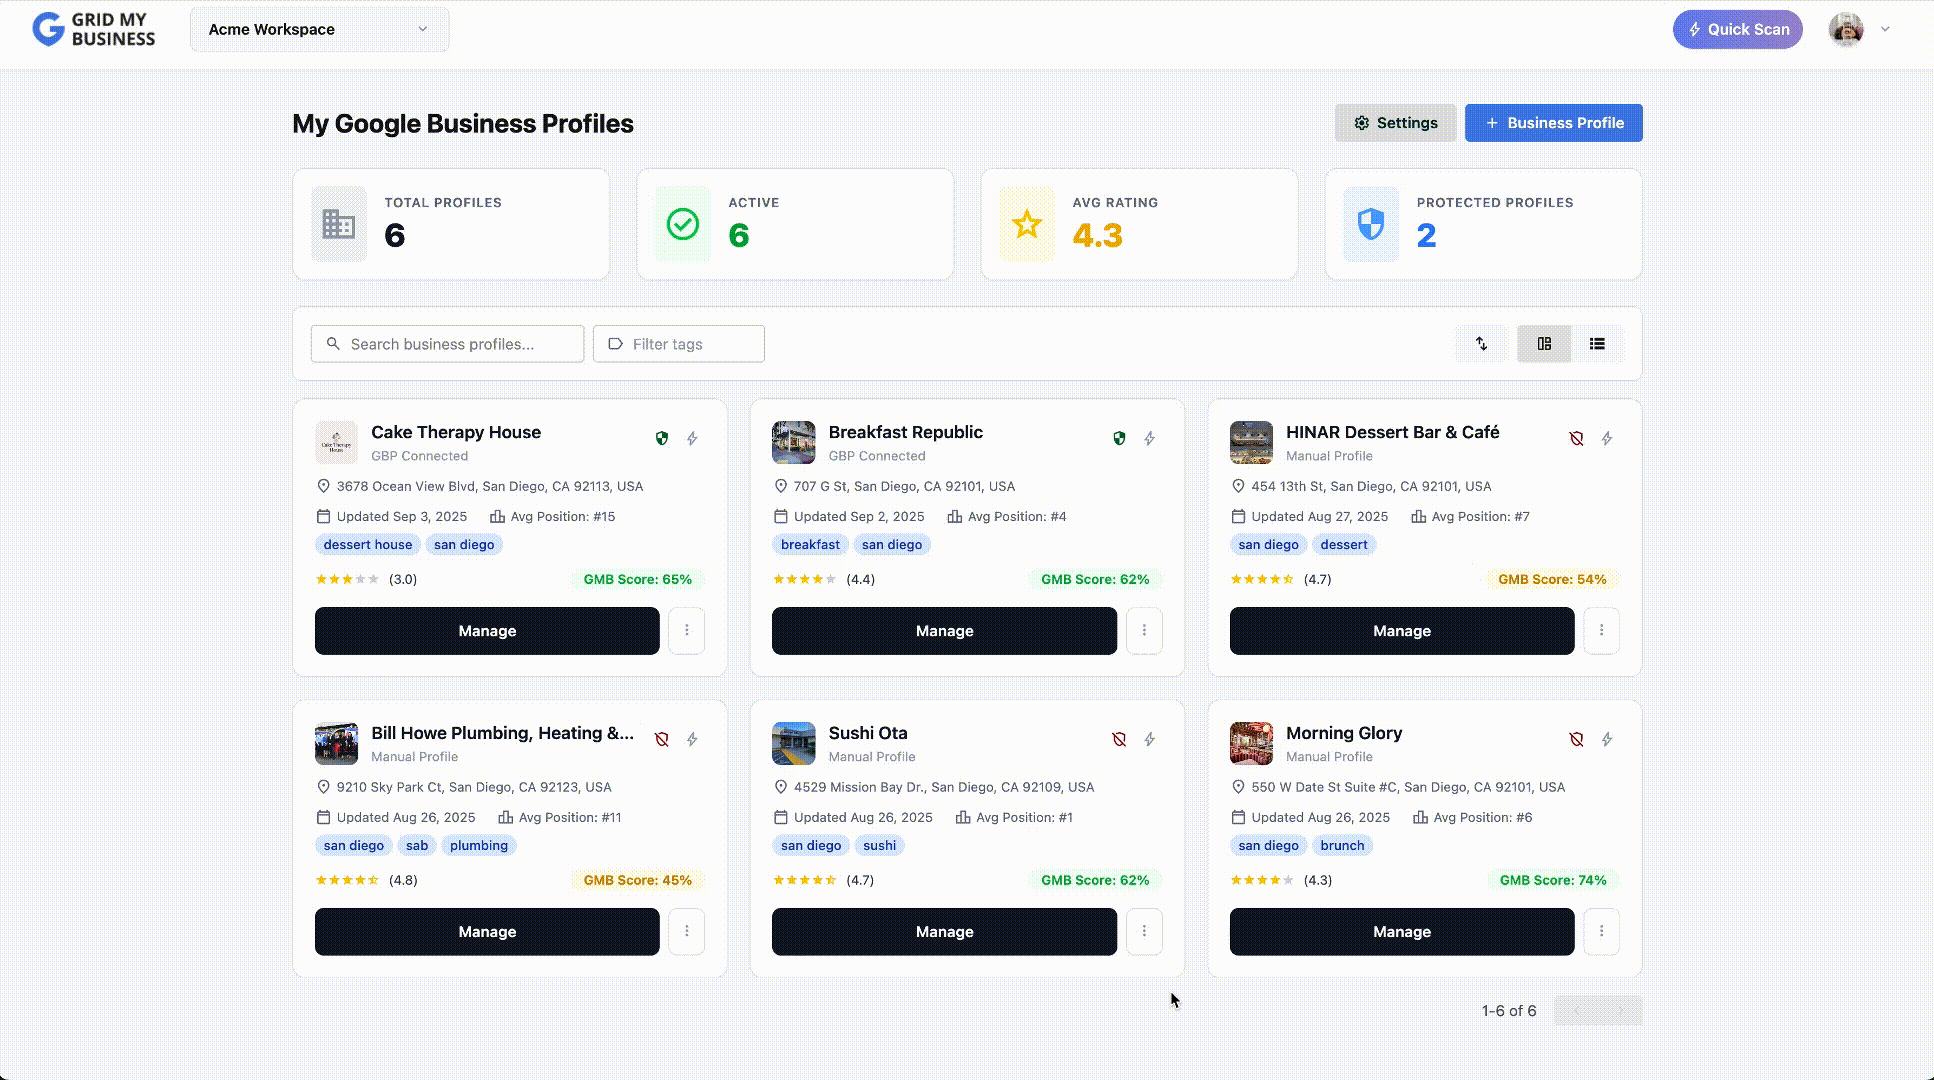Click the search business profiles field
This screenshot has height=1080, width=1934.
[x=447, y=344]
